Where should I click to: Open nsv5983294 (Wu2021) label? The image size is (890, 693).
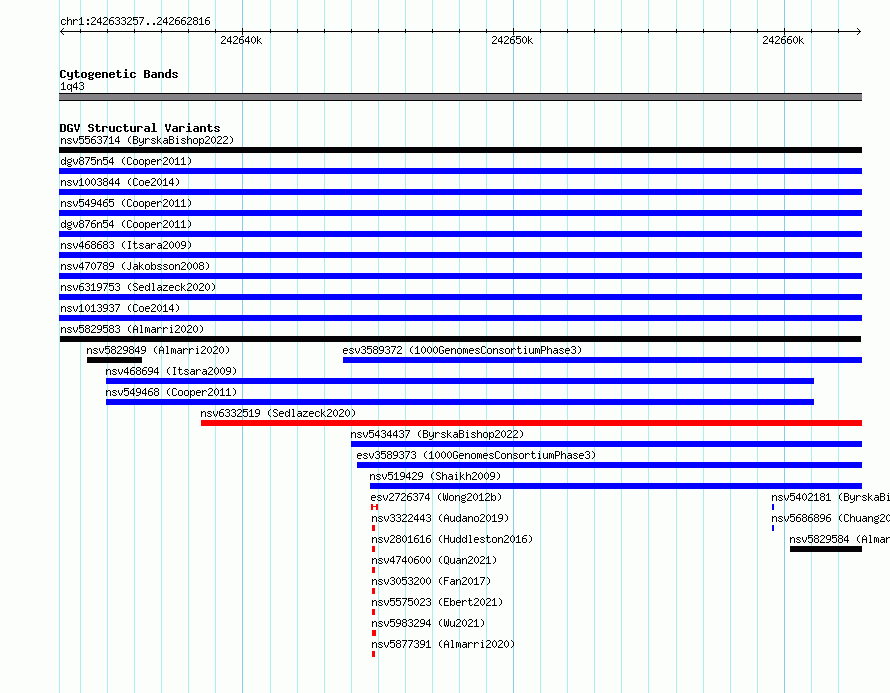pyautogui.click(x=428, y=623)
